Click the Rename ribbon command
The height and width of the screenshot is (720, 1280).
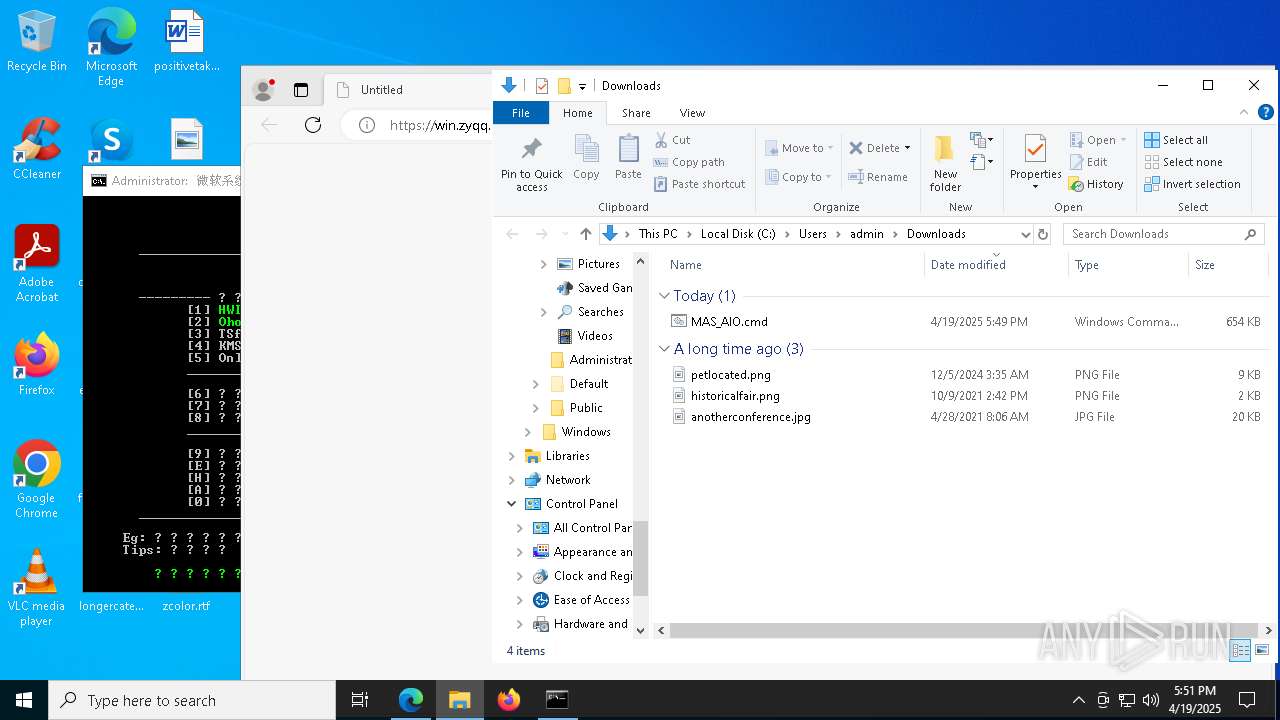[877, 177]
